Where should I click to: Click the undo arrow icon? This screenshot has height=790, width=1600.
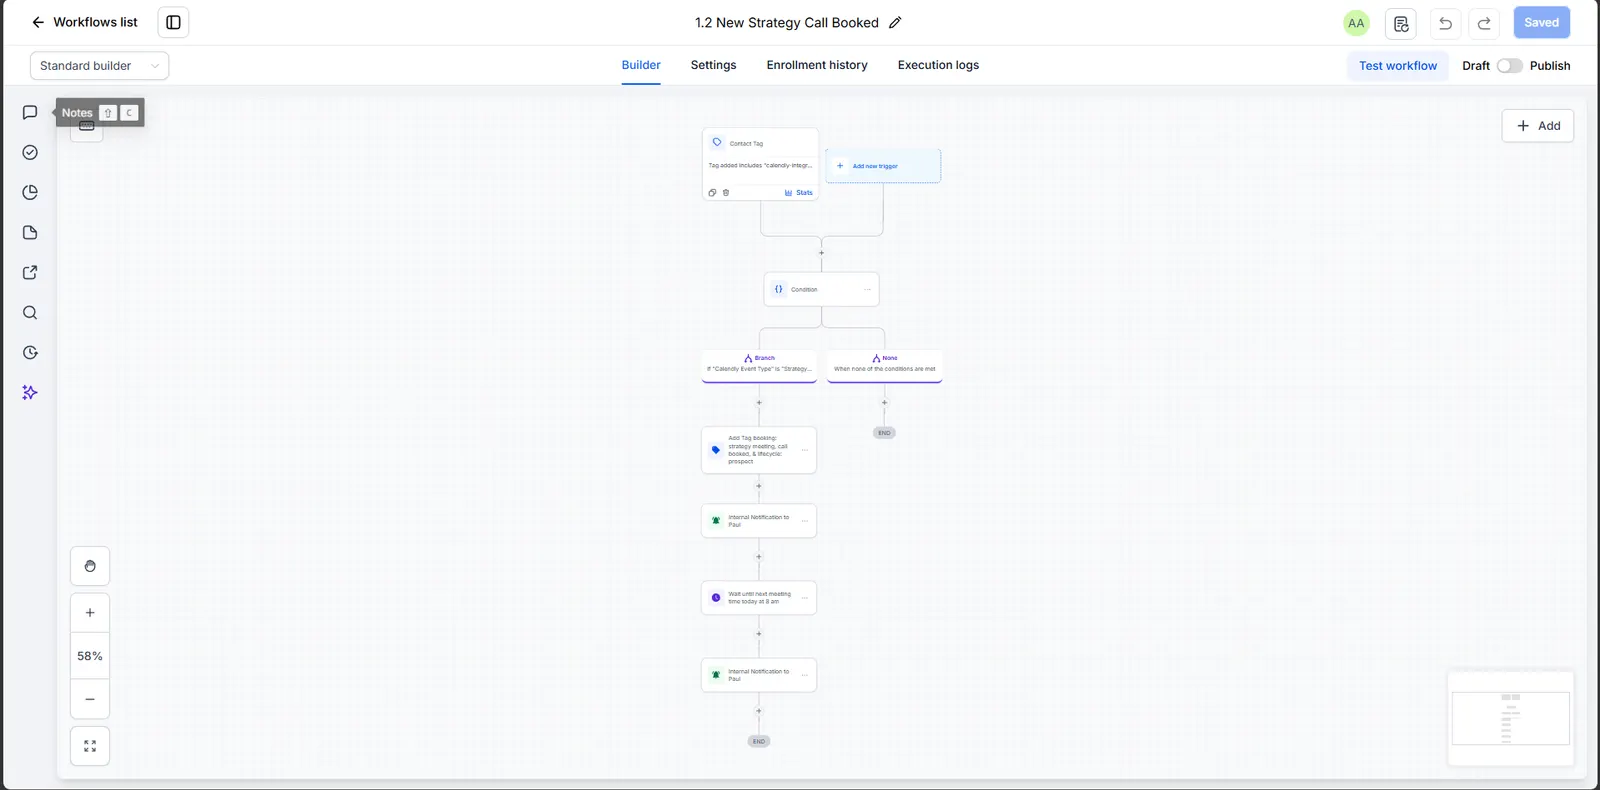tap(1445, 23)
